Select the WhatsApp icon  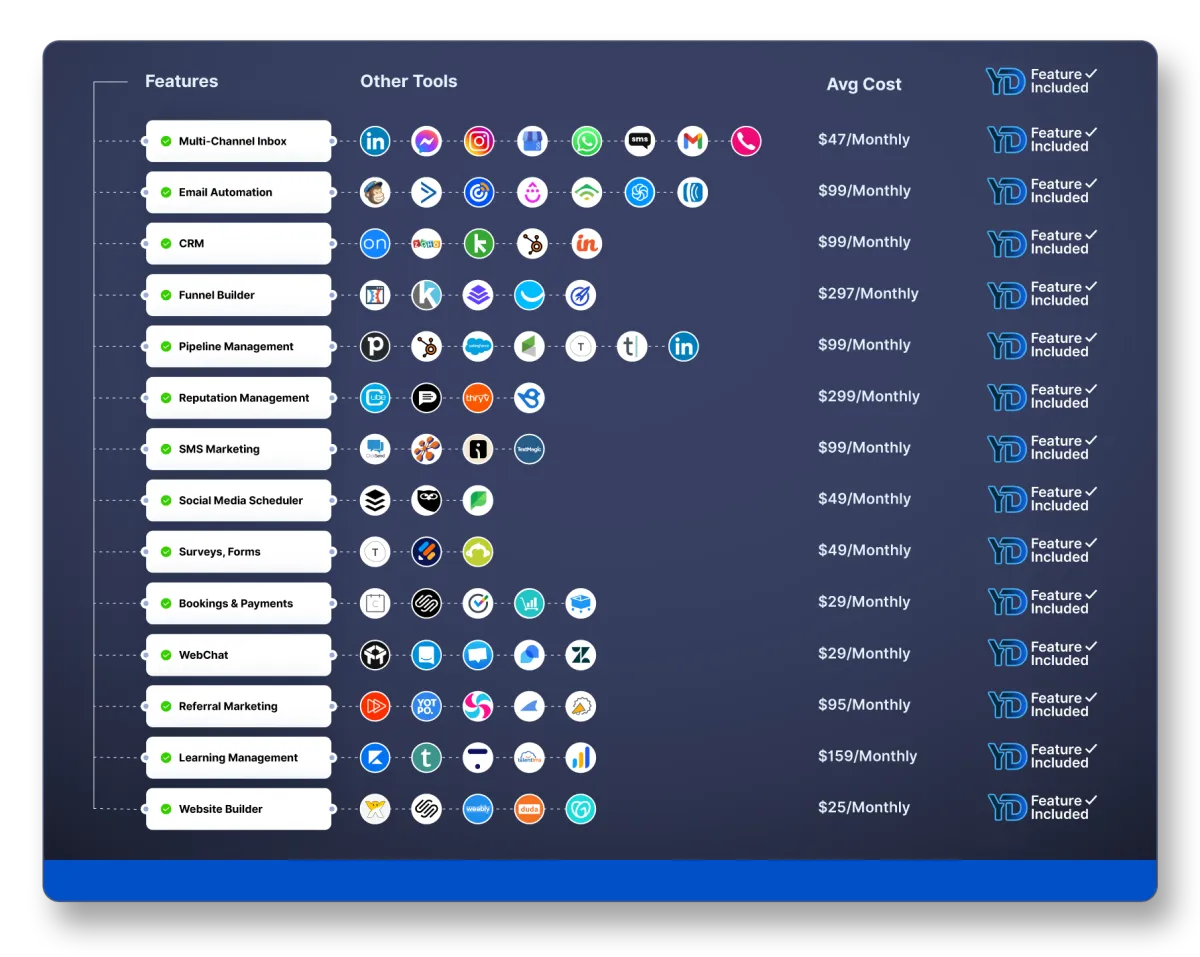point(587,141)
